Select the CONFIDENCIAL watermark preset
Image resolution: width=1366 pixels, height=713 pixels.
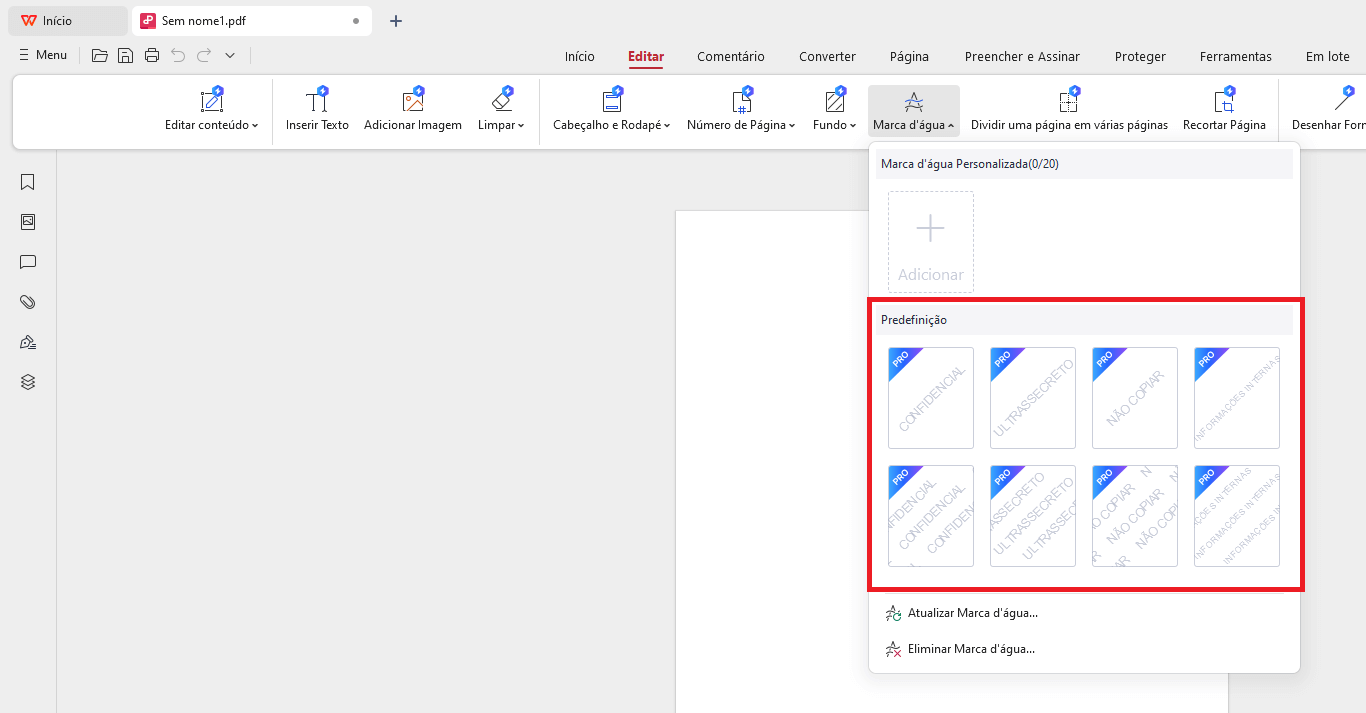[x=930, y=398]
